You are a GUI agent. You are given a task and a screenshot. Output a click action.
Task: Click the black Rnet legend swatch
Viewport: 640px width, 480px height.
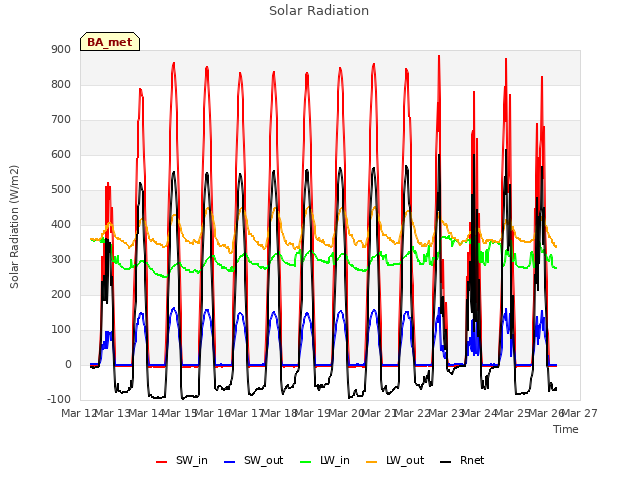click(x=446, y=462)
